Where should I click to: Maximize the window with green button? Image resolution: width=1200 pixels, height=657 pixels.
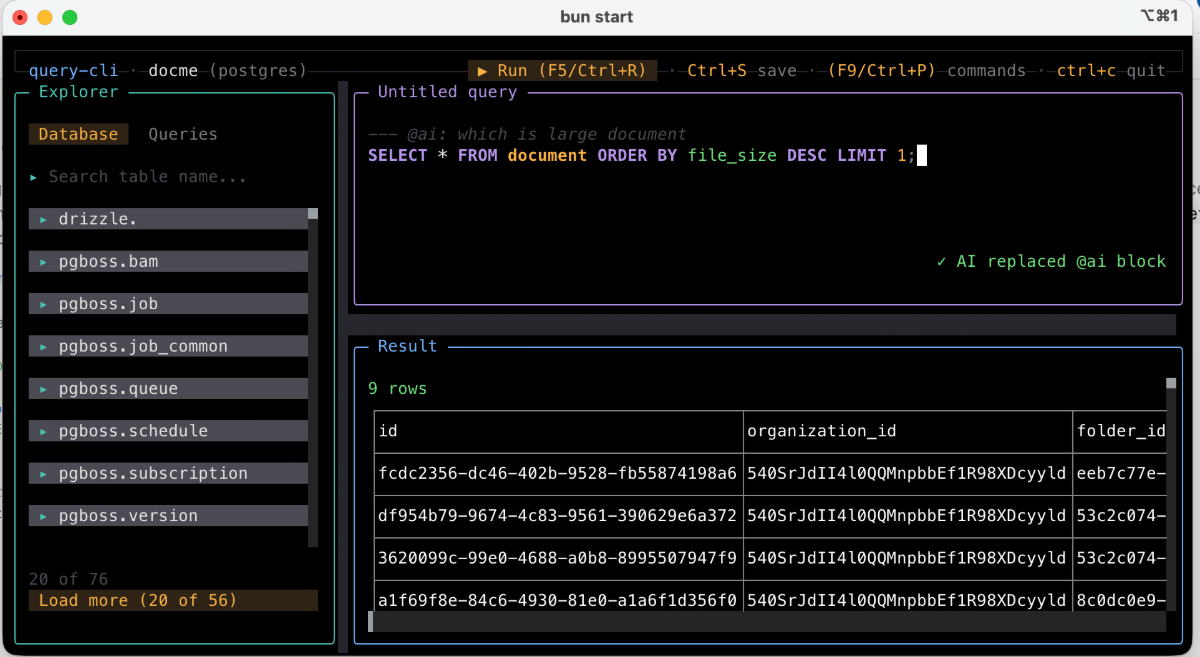(x=70, y=17)
